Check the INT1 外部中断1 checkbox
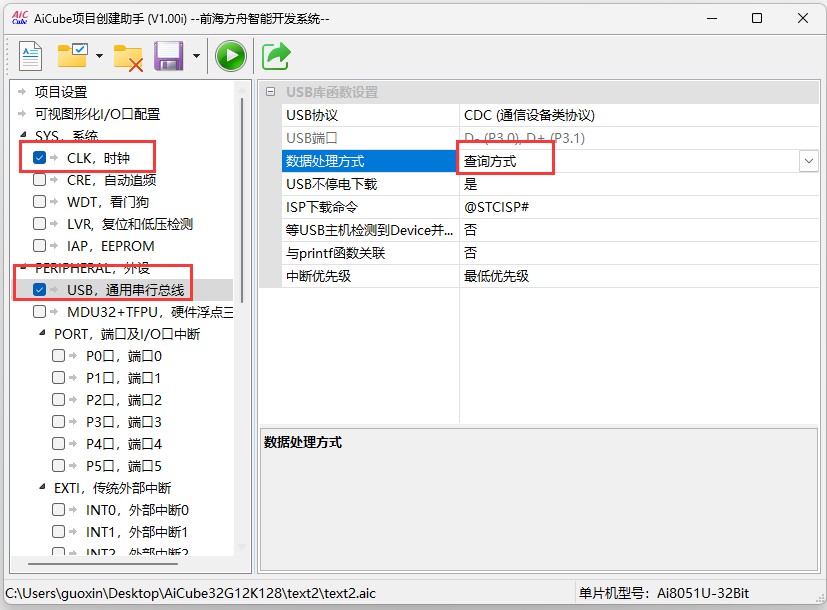This screenshot has height=610, width=827. pyautogui.click(x=59, y=531)
